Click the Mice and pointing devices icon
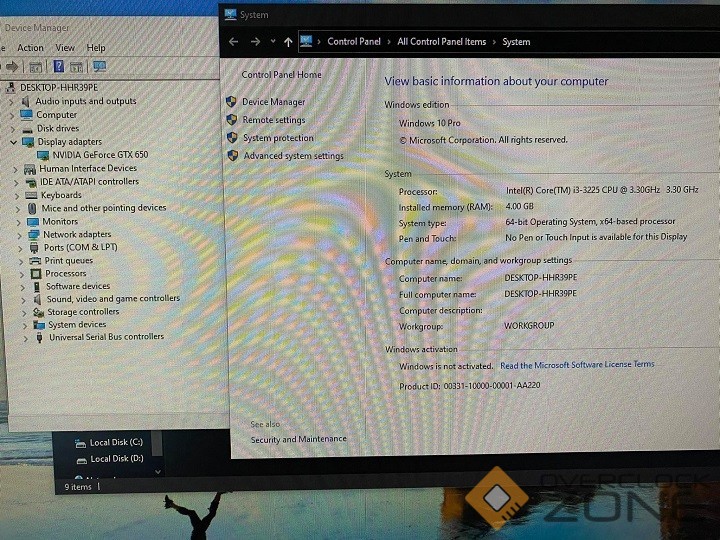 [x=32, y=208]
